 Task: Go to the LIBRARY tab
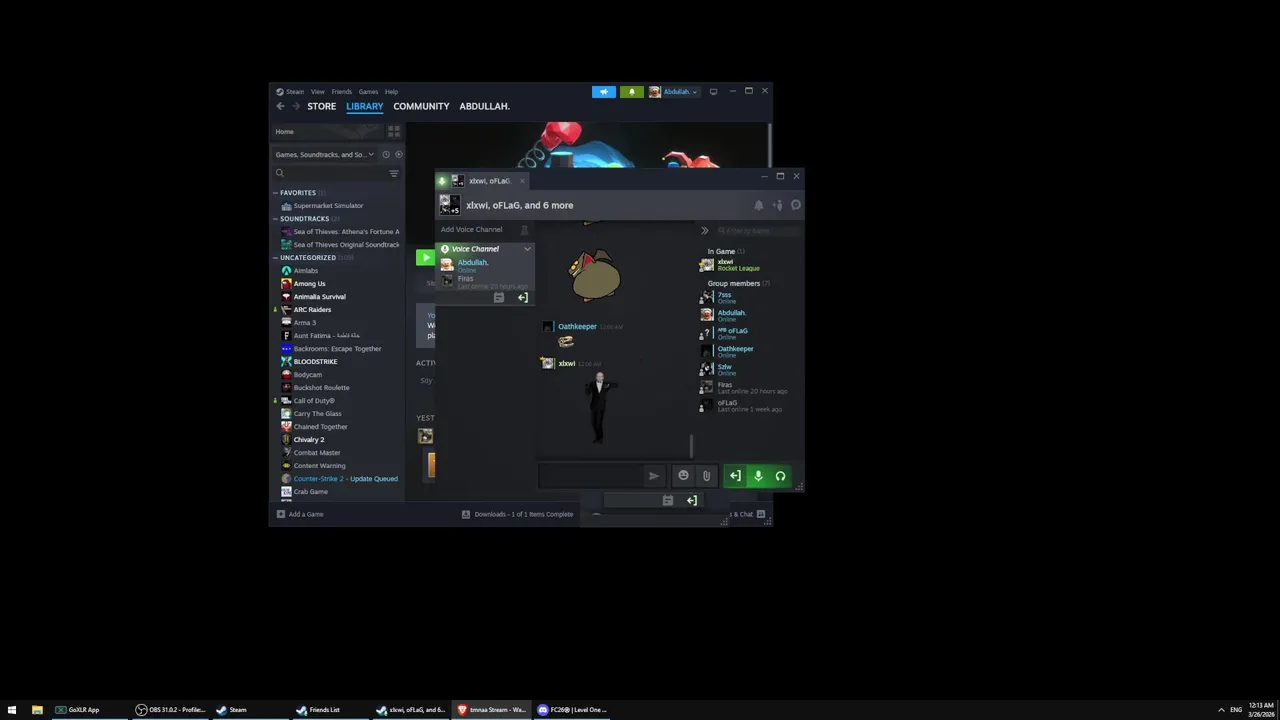pos(365,106)
